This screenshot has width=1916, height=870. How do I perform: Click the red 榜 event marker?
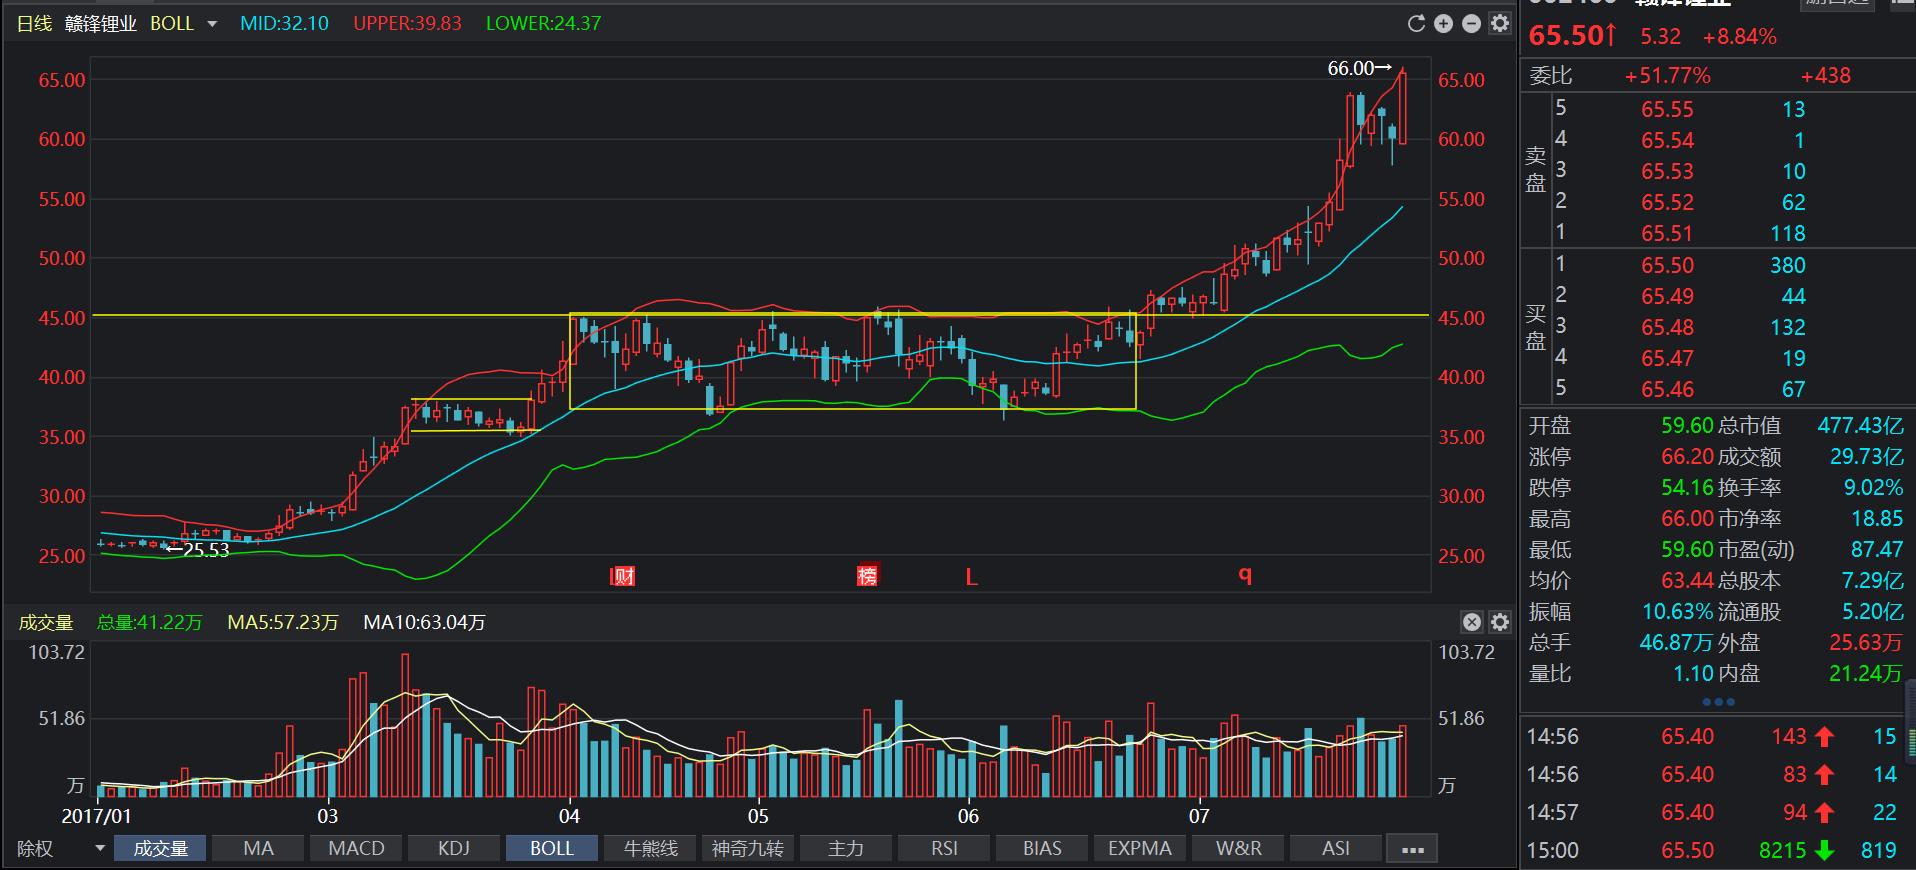867,576
